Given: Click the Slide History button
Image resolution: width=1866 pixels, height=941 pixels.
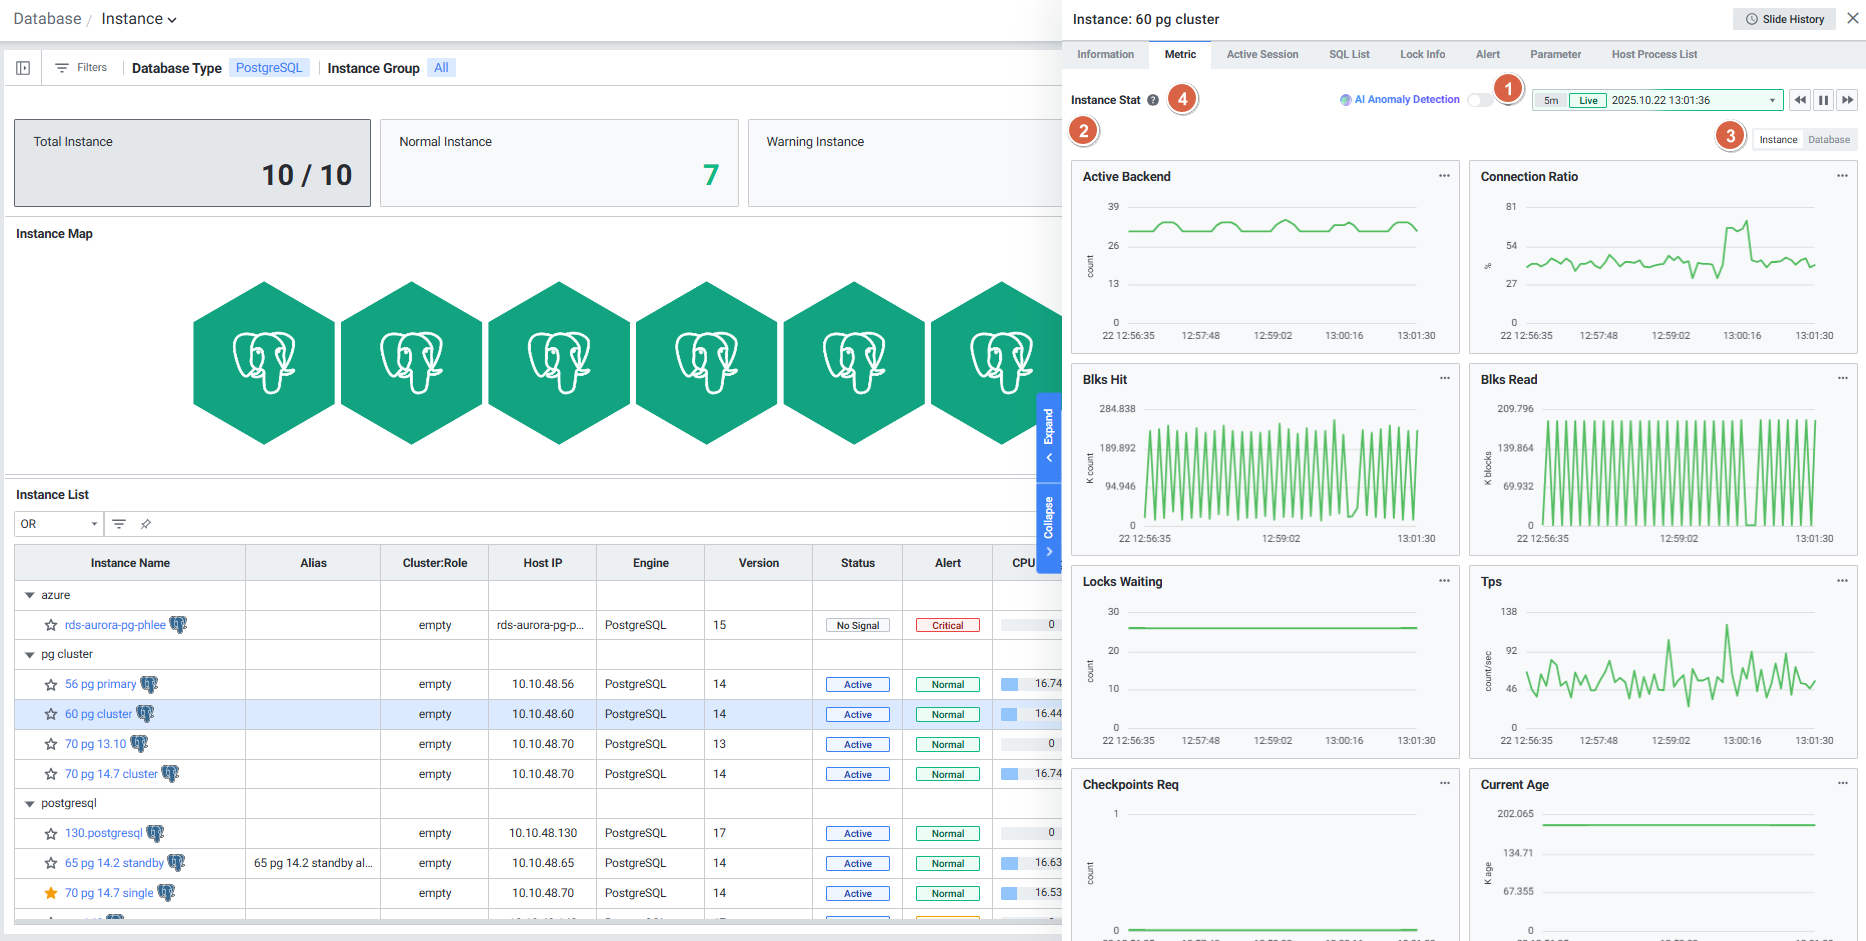Looking at the screenshot, I should click(x=1785, y=19).
